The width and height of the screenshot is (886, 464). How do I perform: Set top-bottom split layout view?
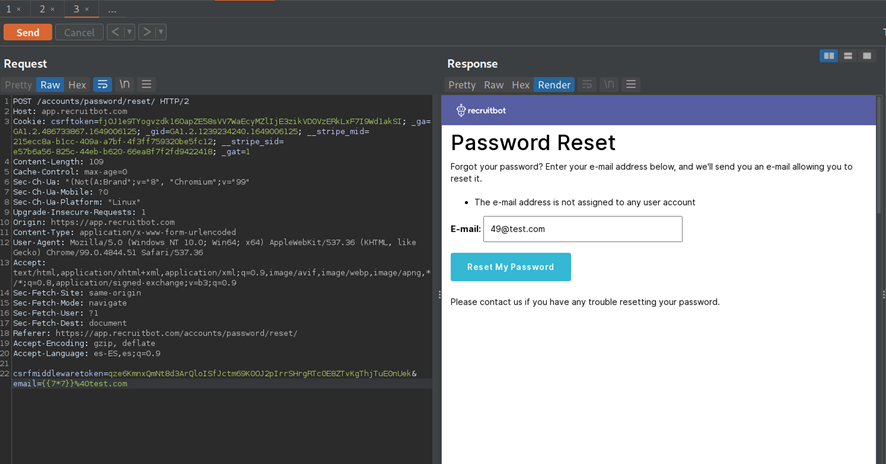coord(848,55)
